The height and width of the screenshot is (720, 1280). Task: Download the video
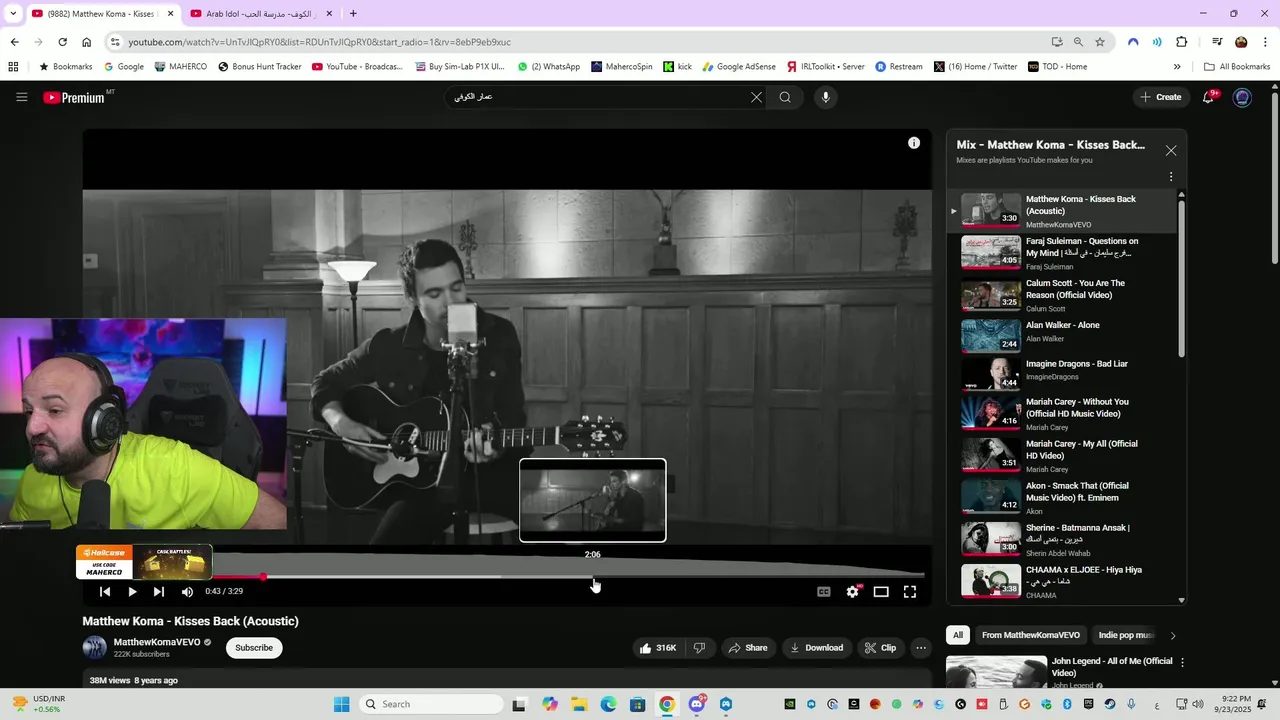coord(817,648)
